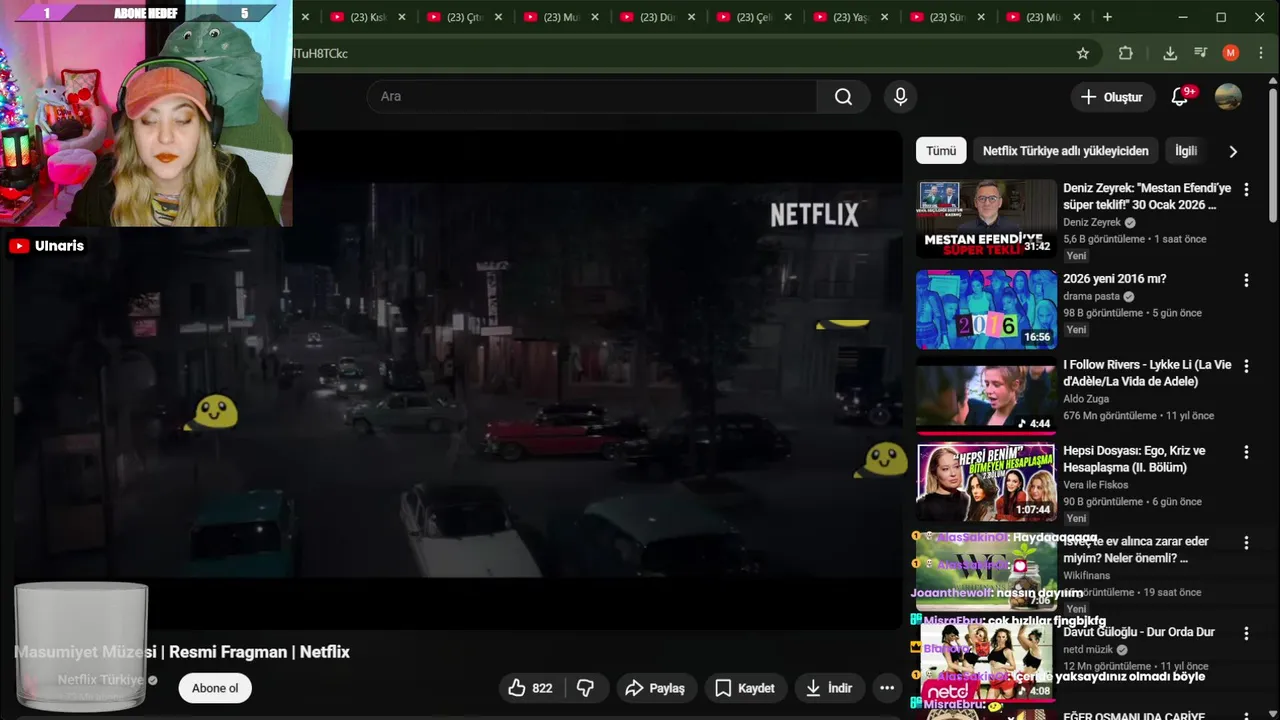Open Hepsi Benim 1:07:44 thumbnail
Viewport: 1280px width, 720px height.
pos(986,481)
